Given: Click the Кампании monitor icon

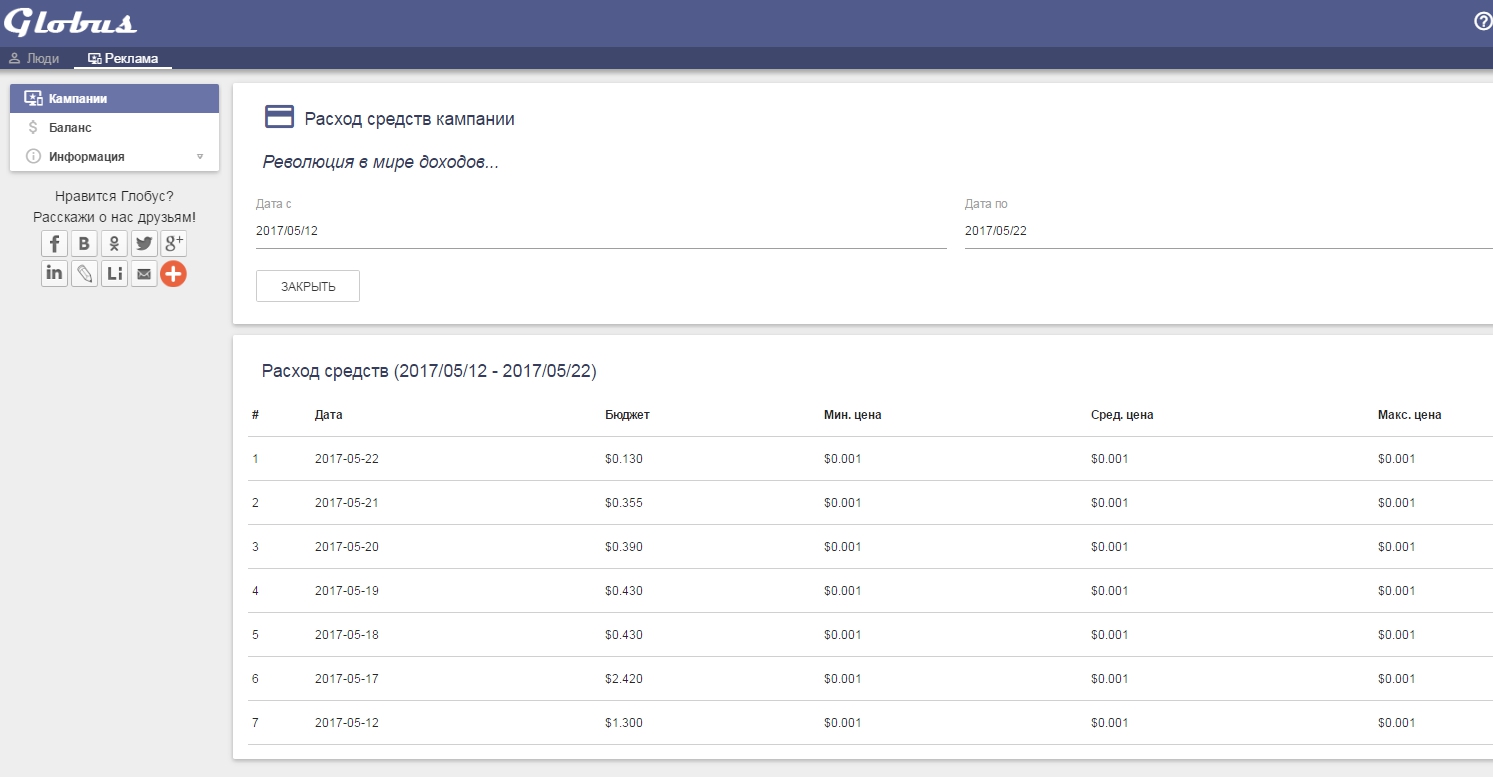Looking at the screenshot, I should [x=33, y=99].
